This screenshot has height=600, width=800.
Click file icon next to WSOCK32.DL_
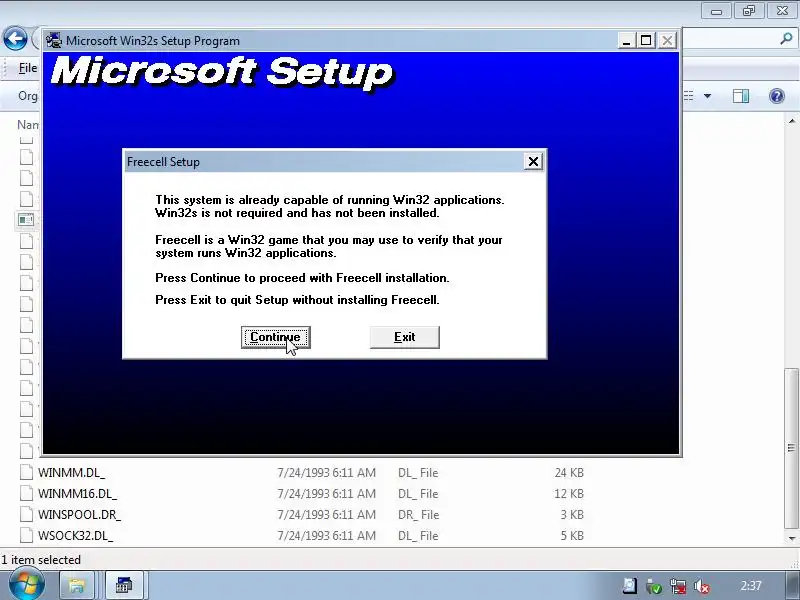coord(26,535)
